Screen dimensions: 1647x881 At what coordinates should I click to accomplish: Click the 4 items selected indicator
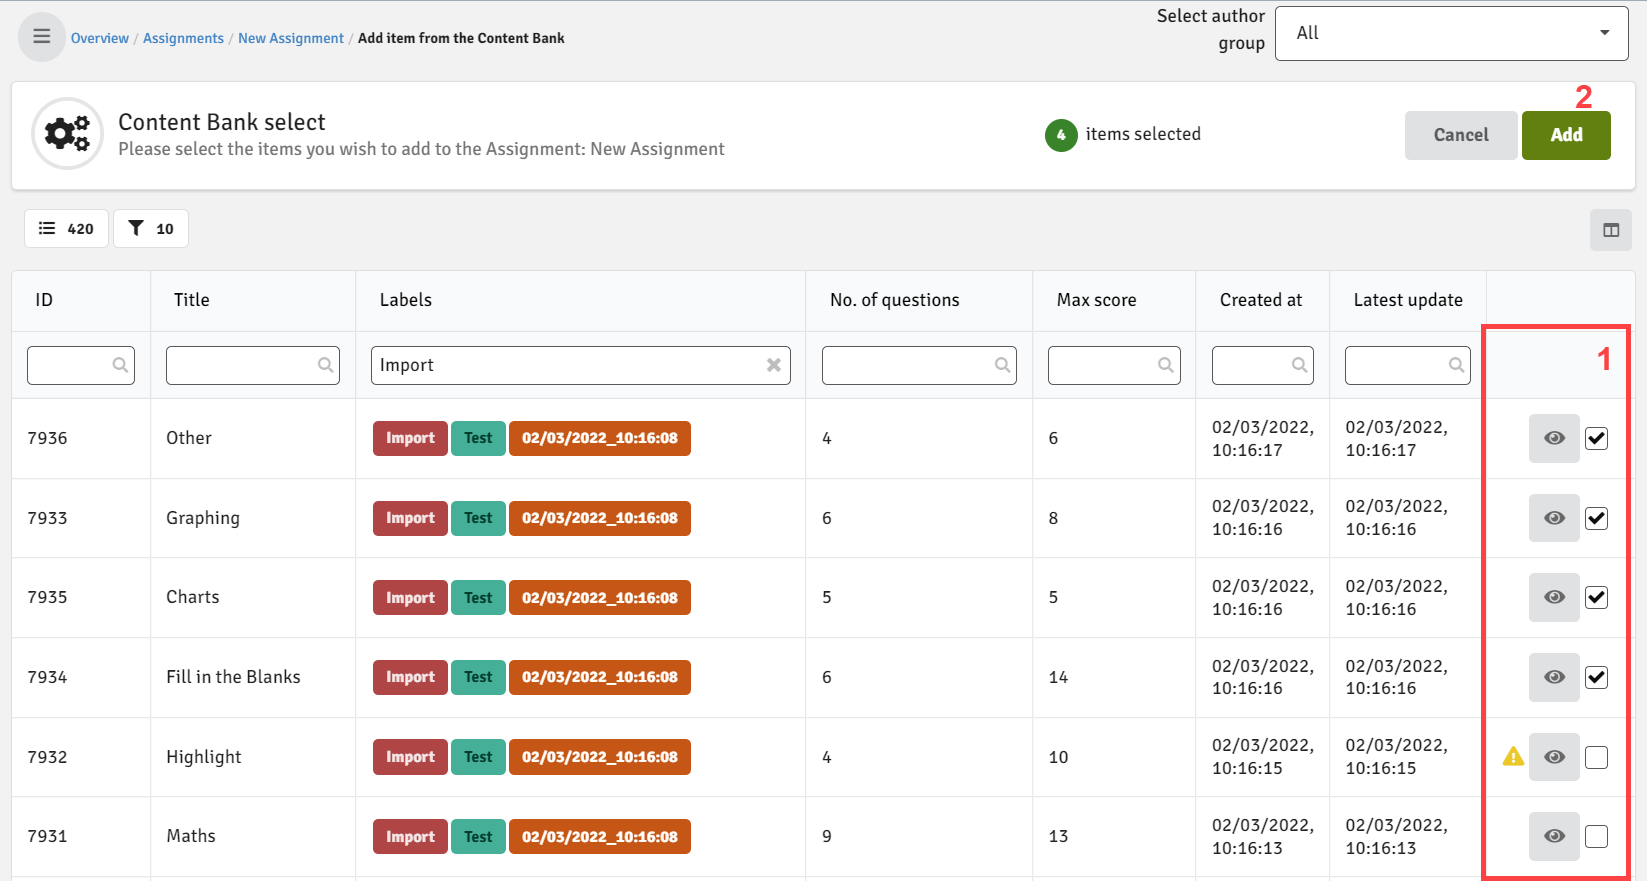point(1123,134)
